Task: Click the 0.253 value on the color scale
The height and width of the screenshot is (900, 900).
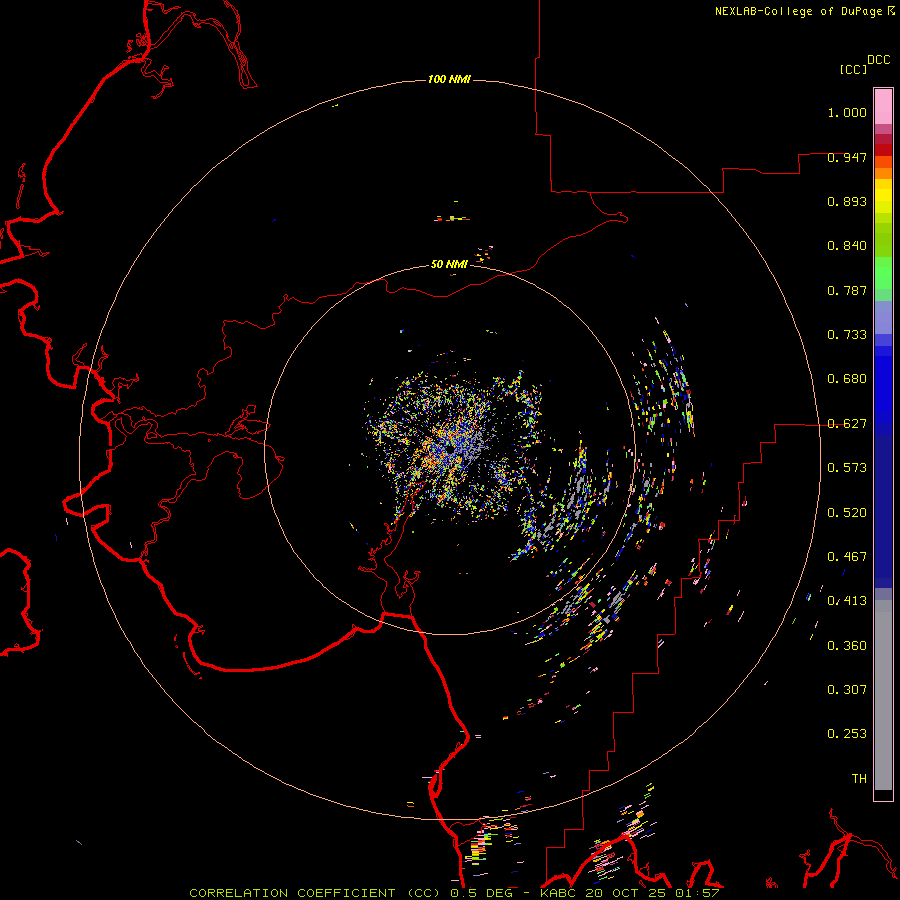Action: tap(847, 734)
